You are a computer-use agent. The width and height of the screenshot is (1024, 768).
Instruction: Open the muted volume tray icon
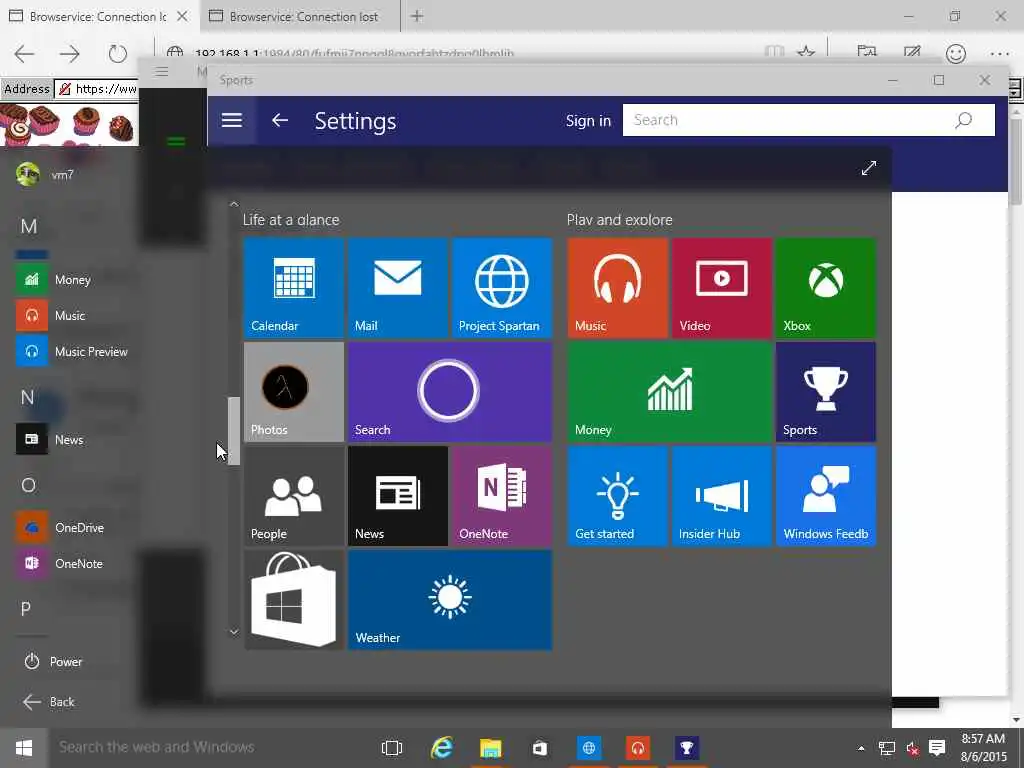[x=912, y=748]
